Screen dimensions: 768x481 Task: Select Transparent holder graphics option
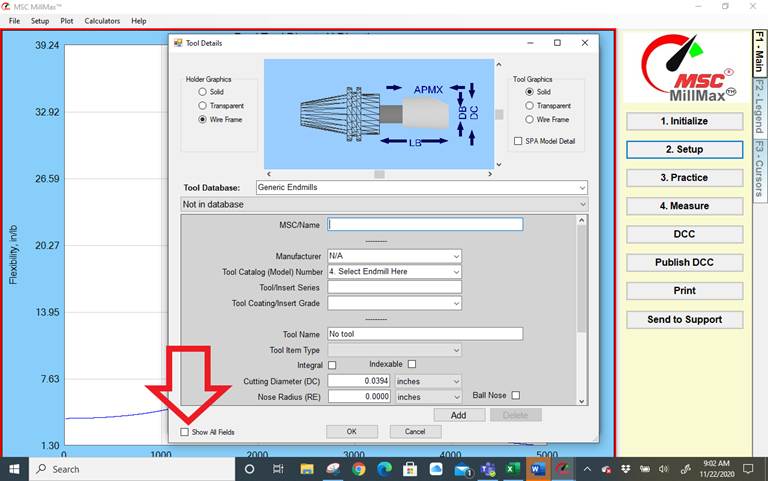[202, 105]
